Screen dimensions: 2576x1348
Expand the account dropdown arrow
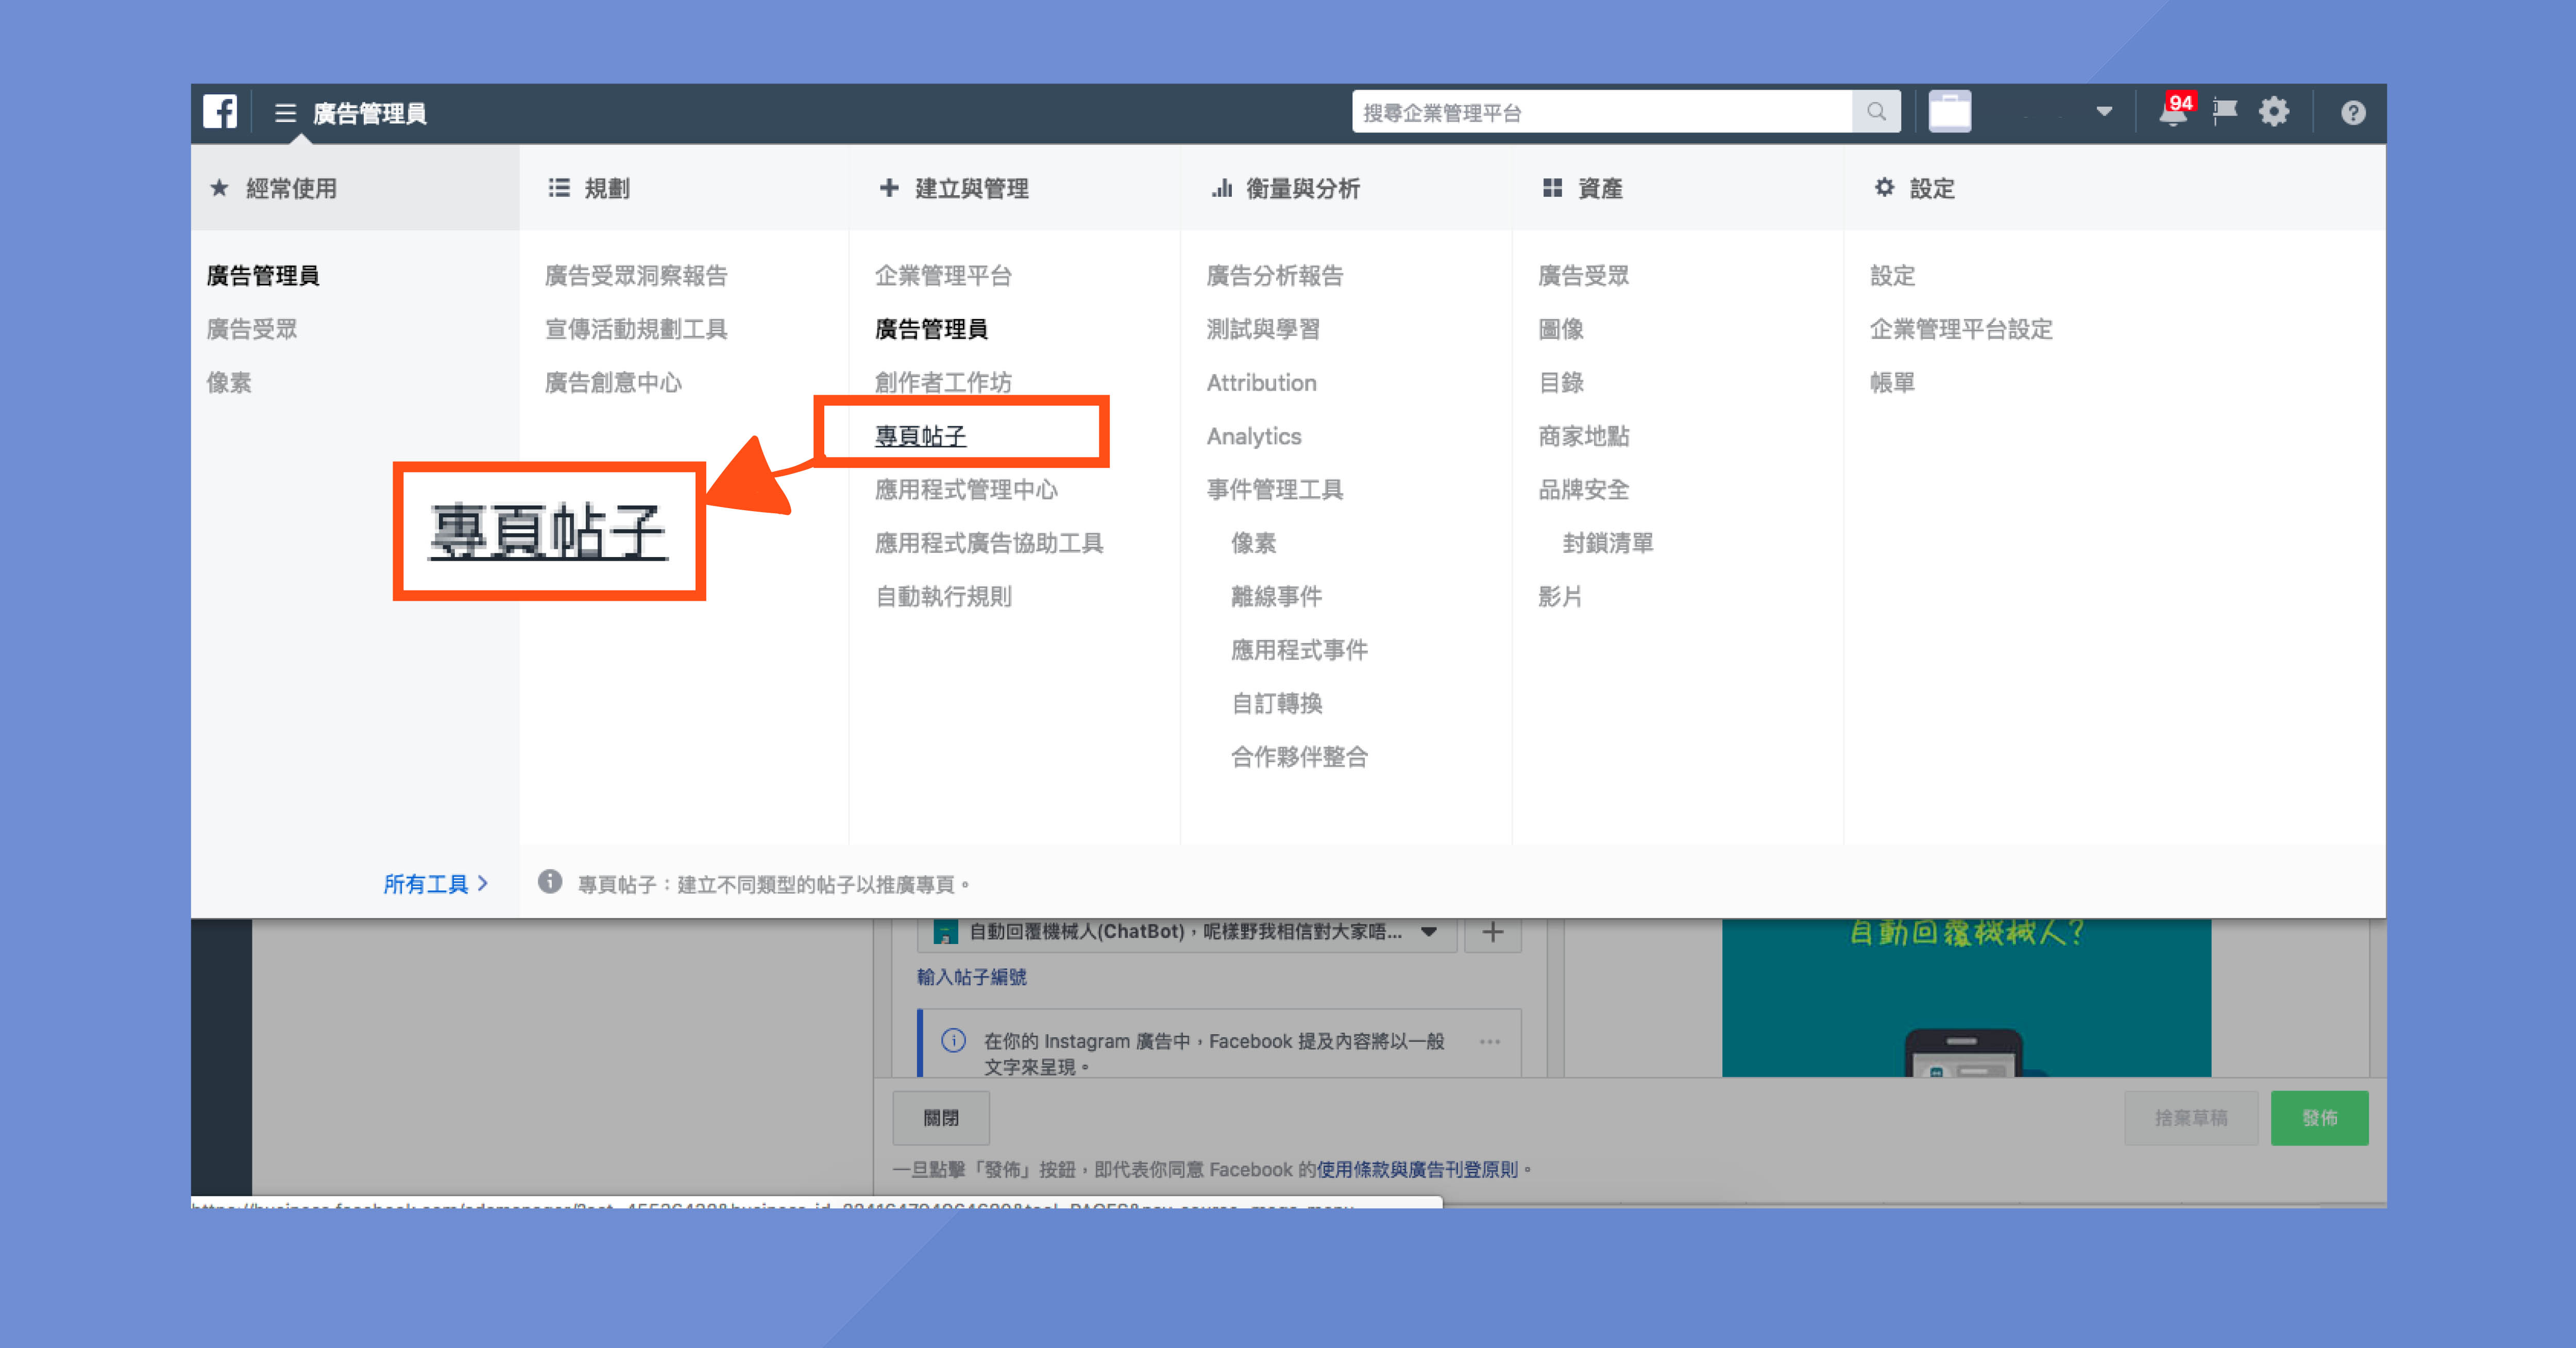[2104, 112]
